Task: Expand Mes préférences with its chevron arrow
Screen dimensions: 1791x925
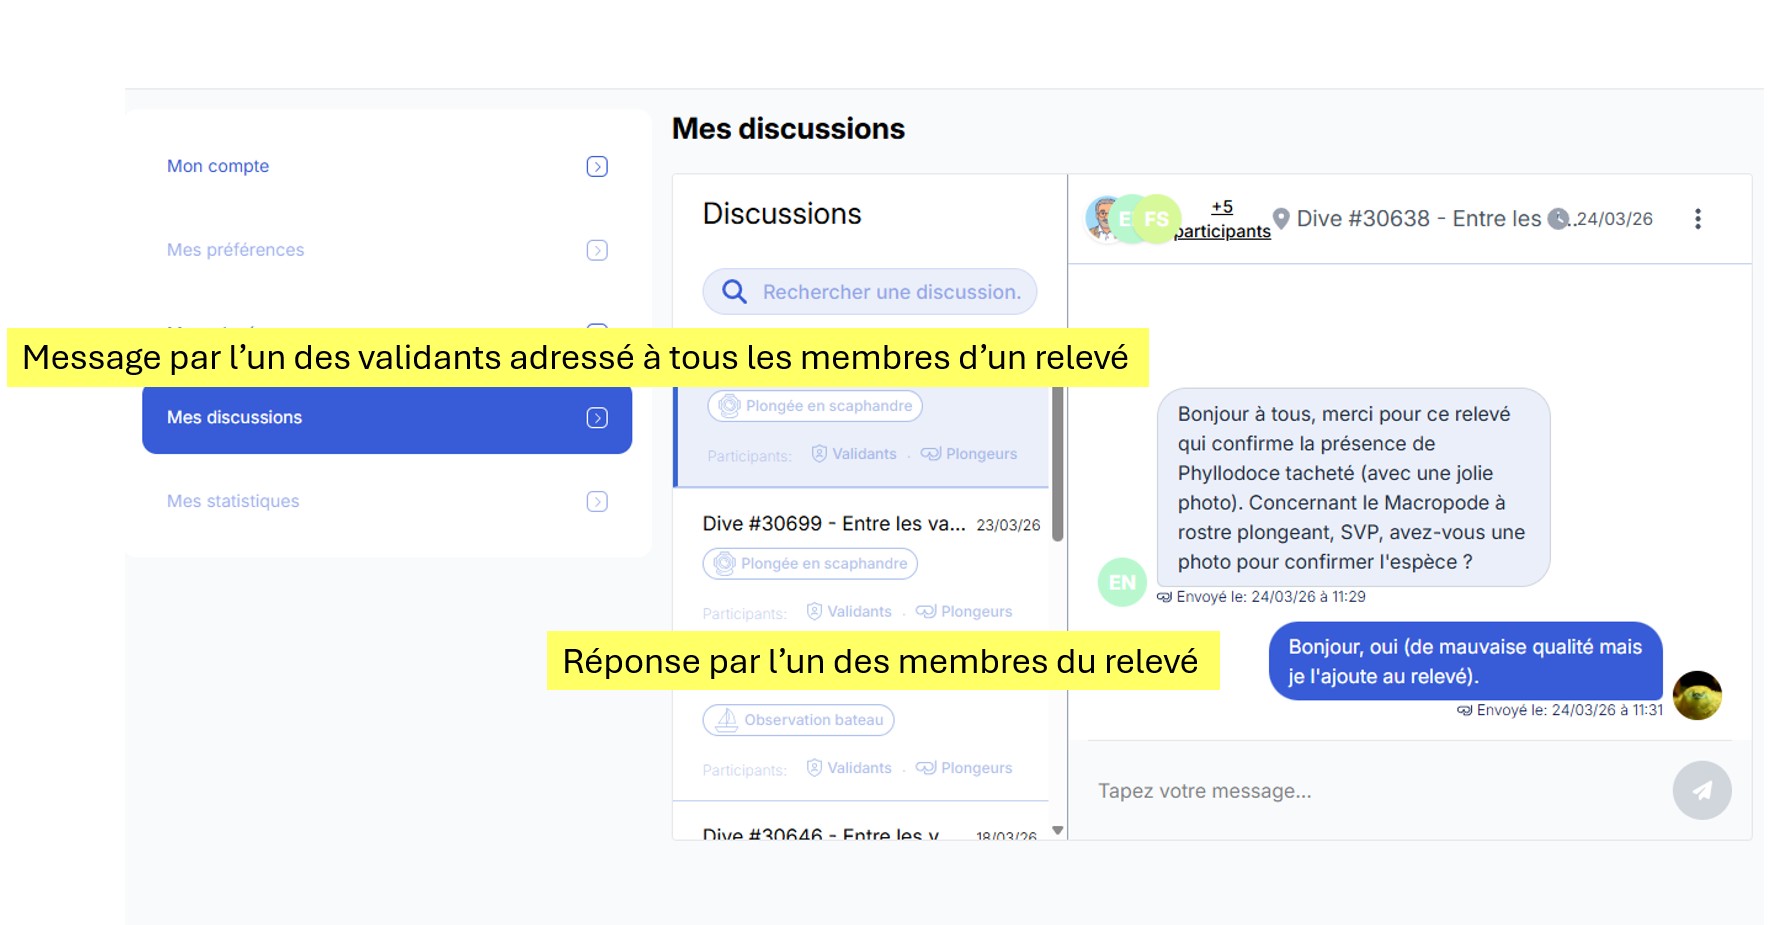Action: 597,250
